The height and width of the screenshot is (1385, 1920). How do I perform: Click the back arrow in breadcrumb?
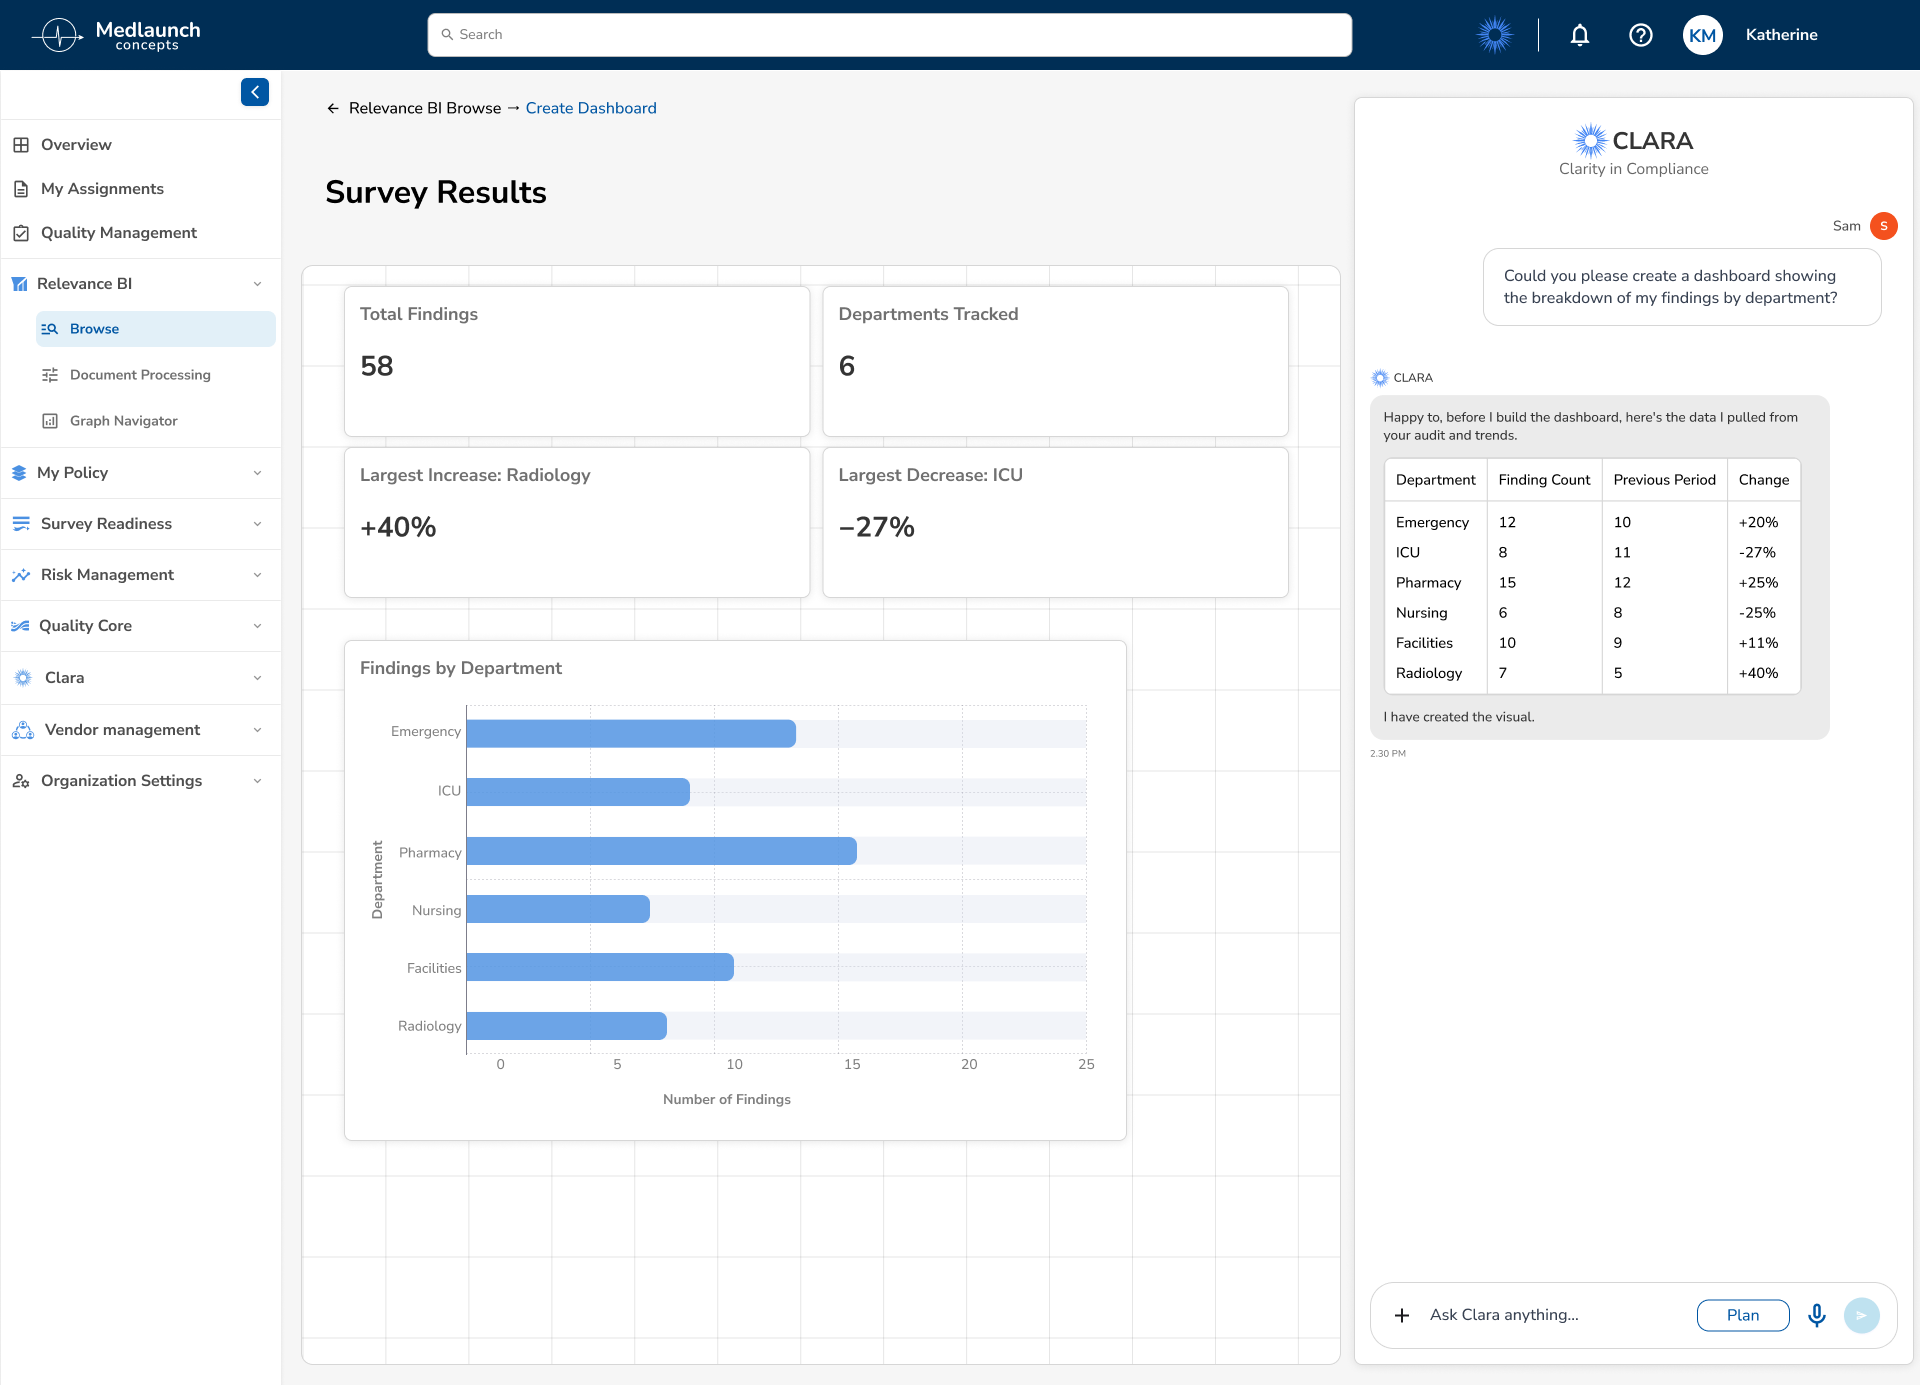pyautogui.click(x=333, y=108)
